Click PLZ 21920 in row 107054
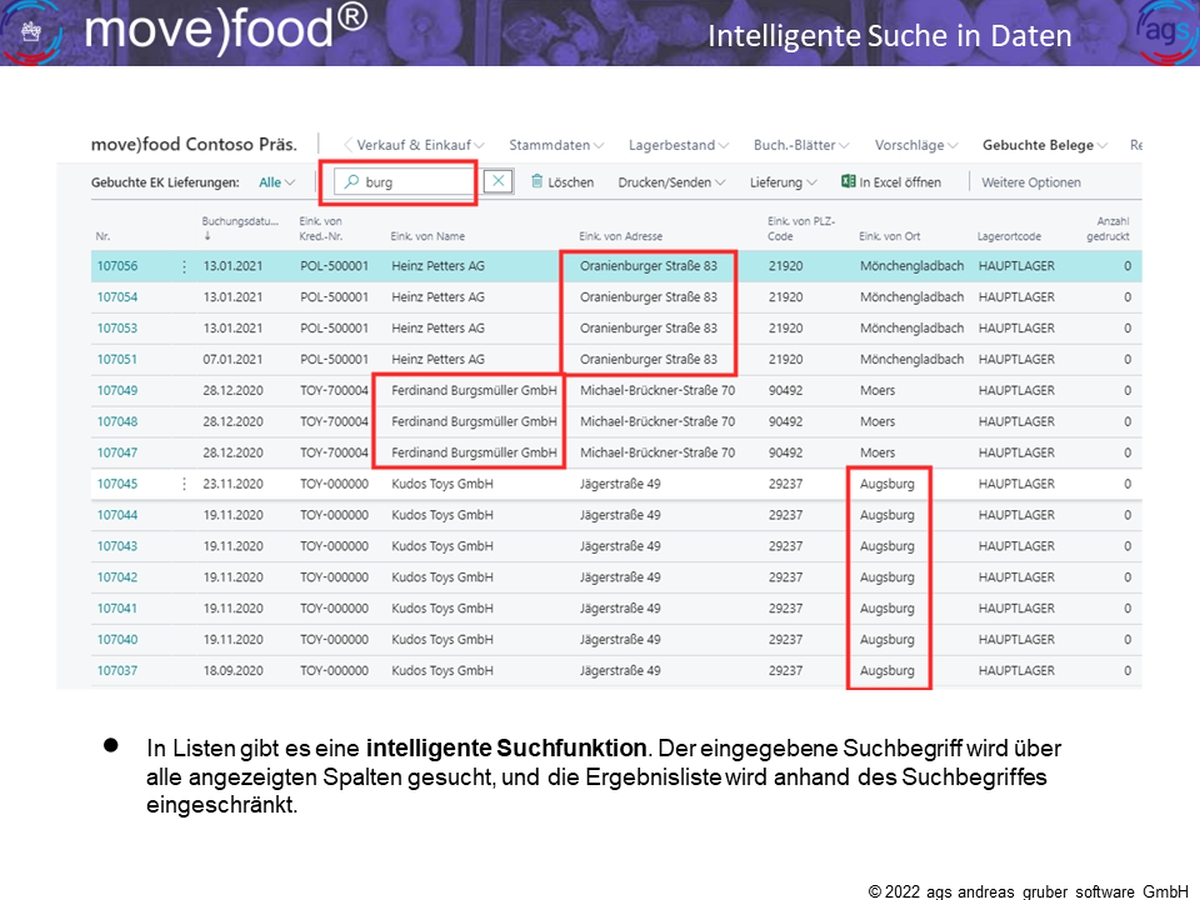1200x900 pixels. pyautogui.click(x=785, y=298)
